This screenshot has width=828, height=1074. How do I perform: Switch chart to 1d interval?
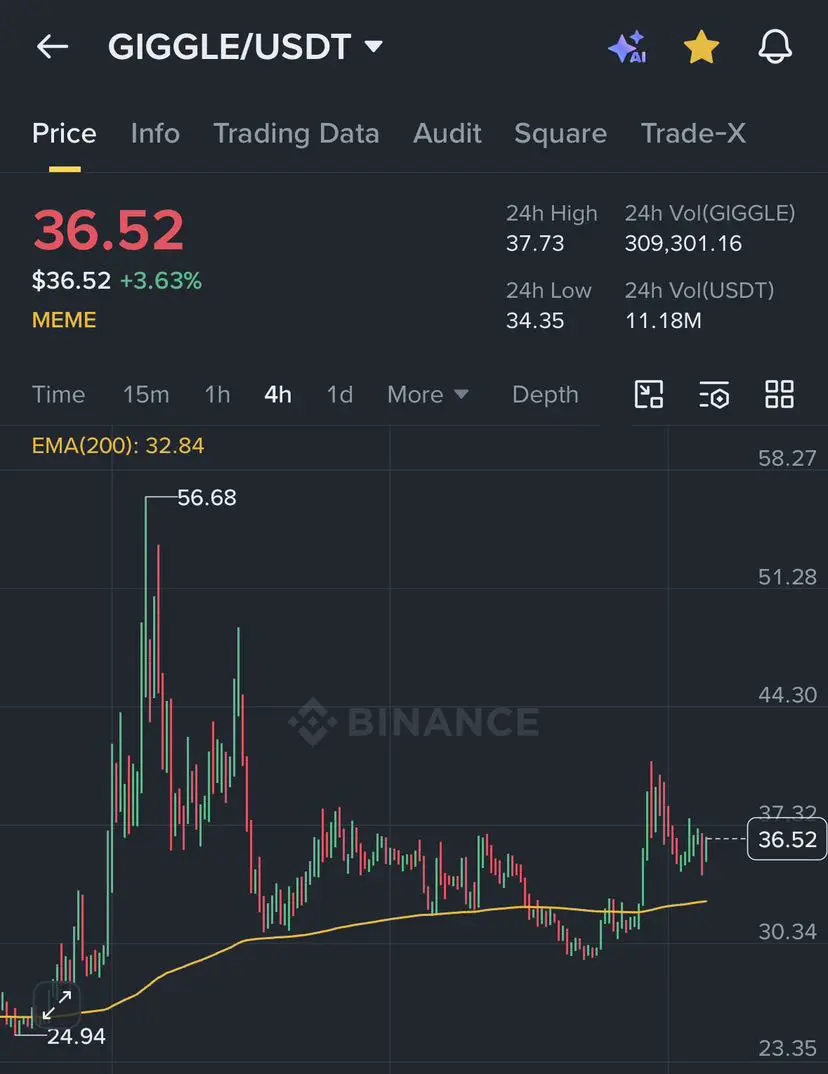point(340,395)
